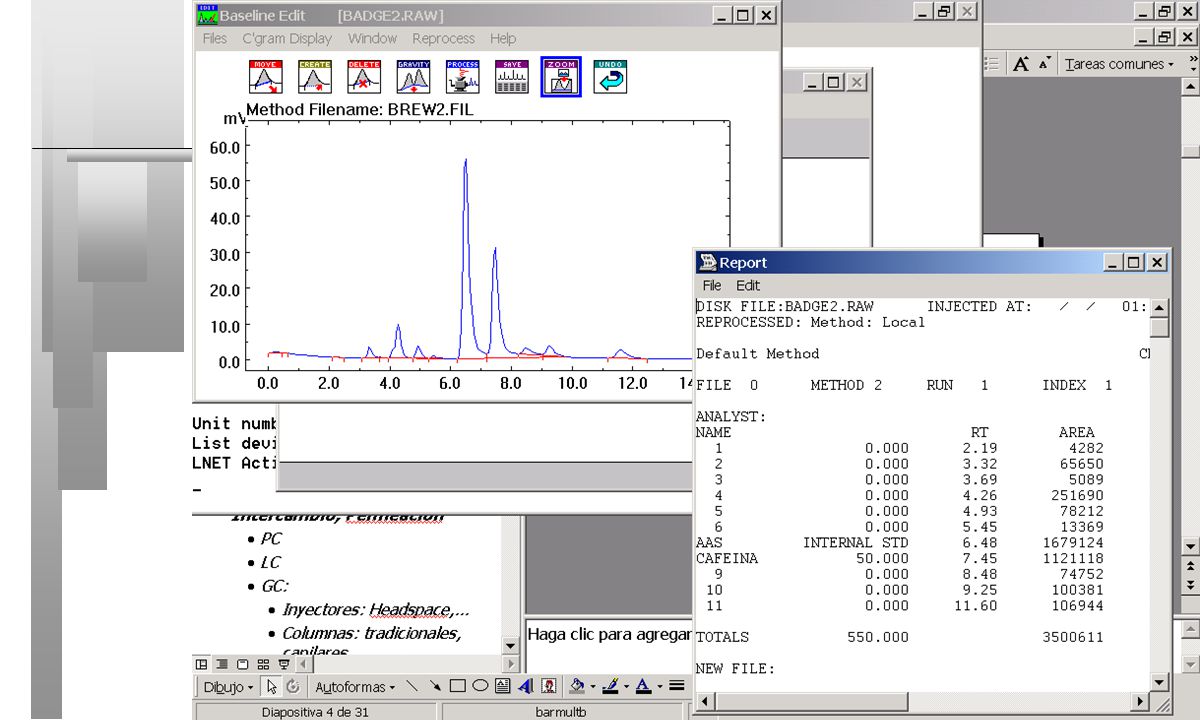
Task: Open the fill color dropdown arrow
Action: click(x=593, y=687)
